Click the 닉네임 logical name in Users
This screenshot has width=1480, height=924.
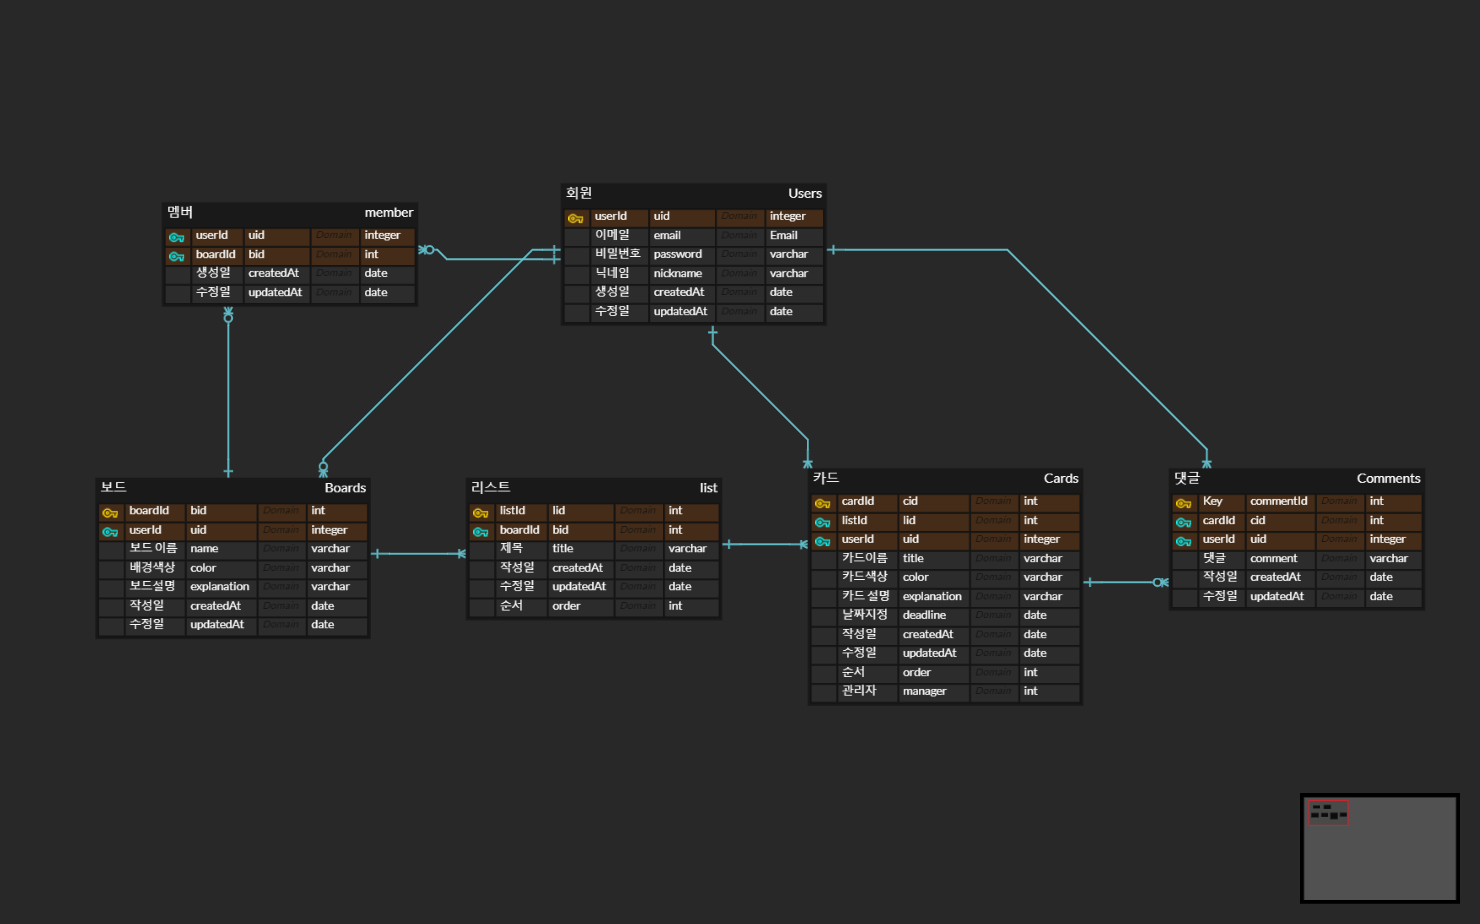(x=613, y=273)
